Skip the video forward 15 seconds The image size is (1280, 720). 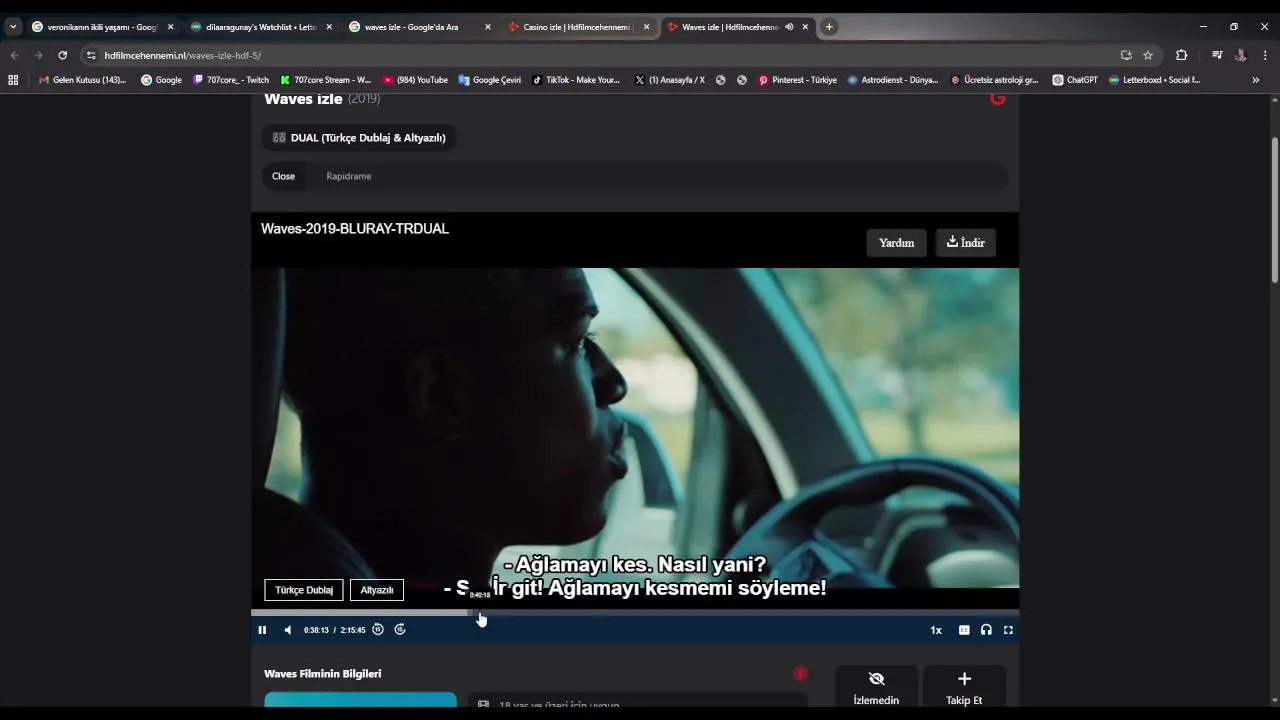[x=400, y=630]
